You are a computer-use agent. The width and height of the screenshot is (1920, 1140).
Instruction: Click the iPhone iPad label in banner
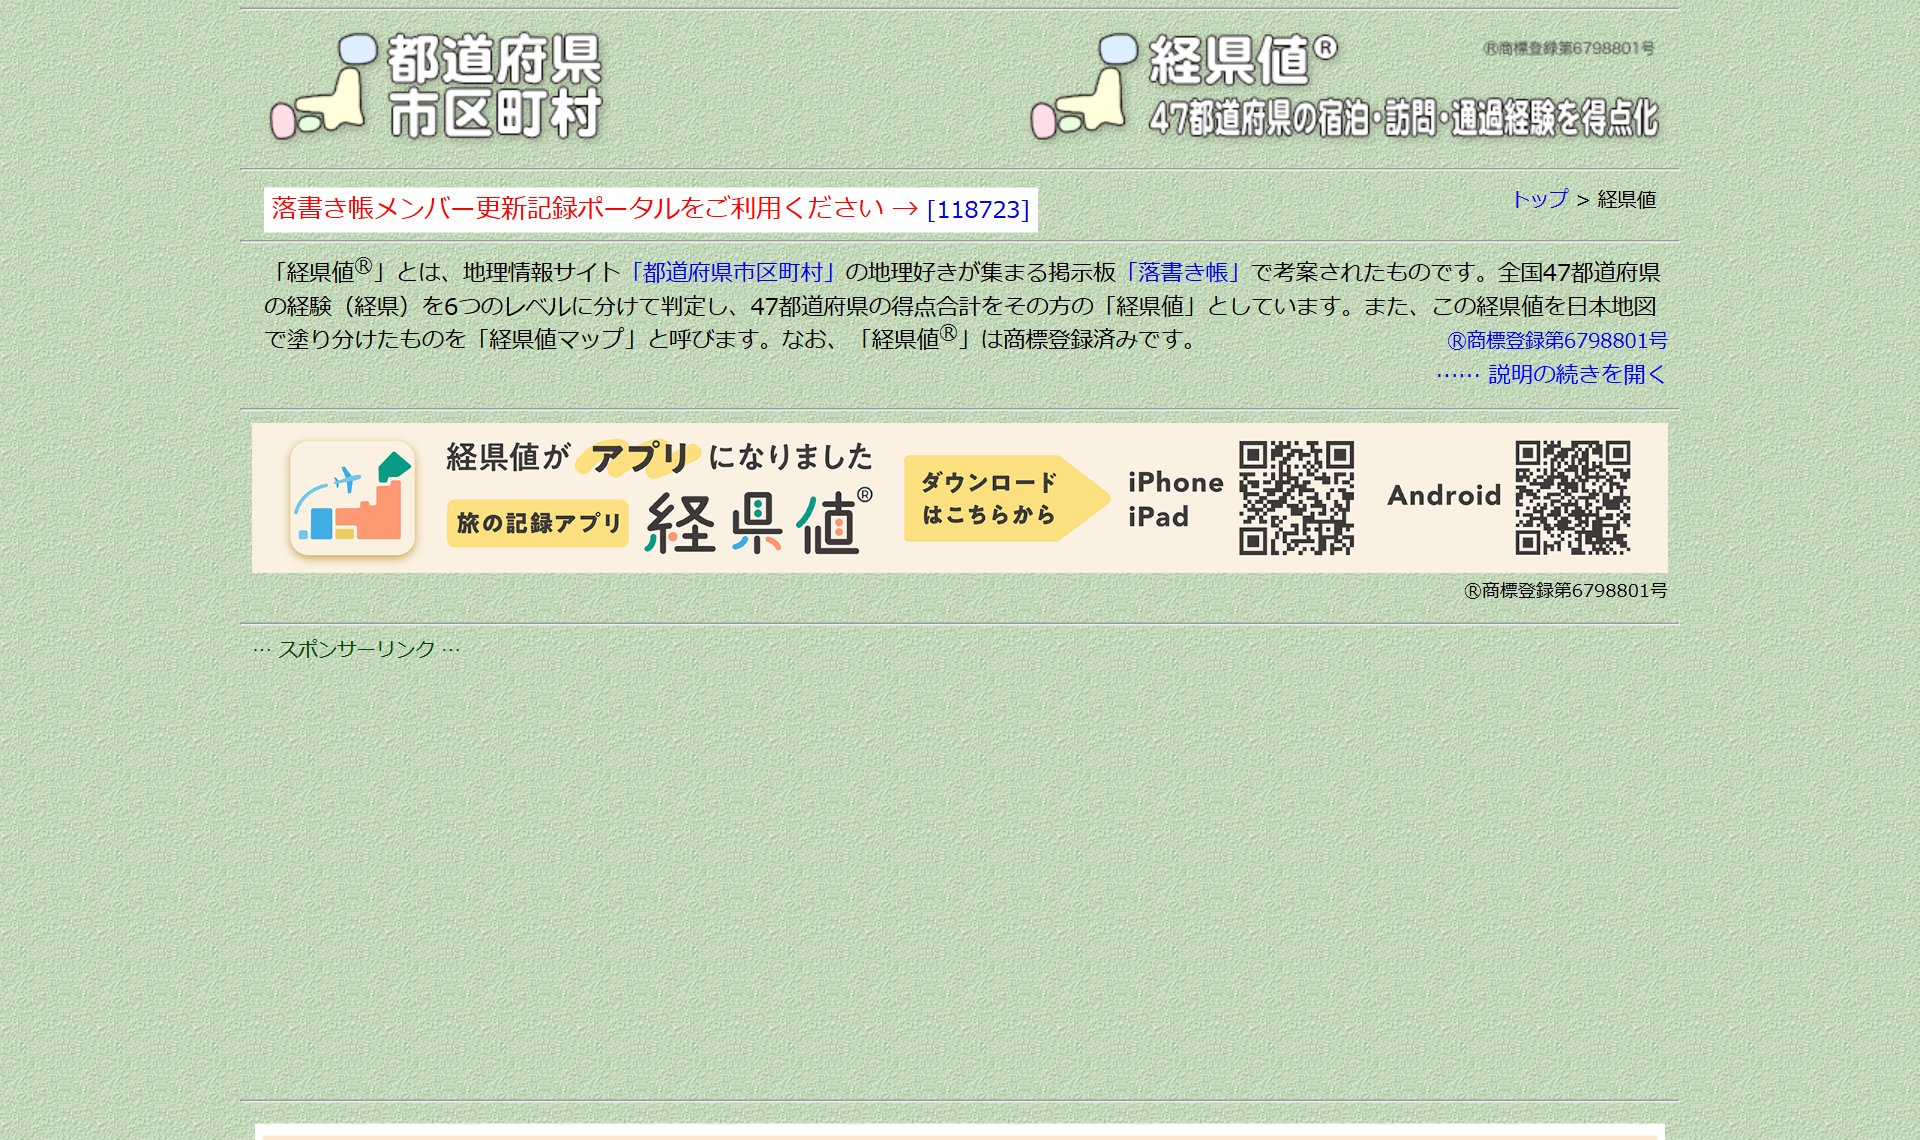[1176, 499]
